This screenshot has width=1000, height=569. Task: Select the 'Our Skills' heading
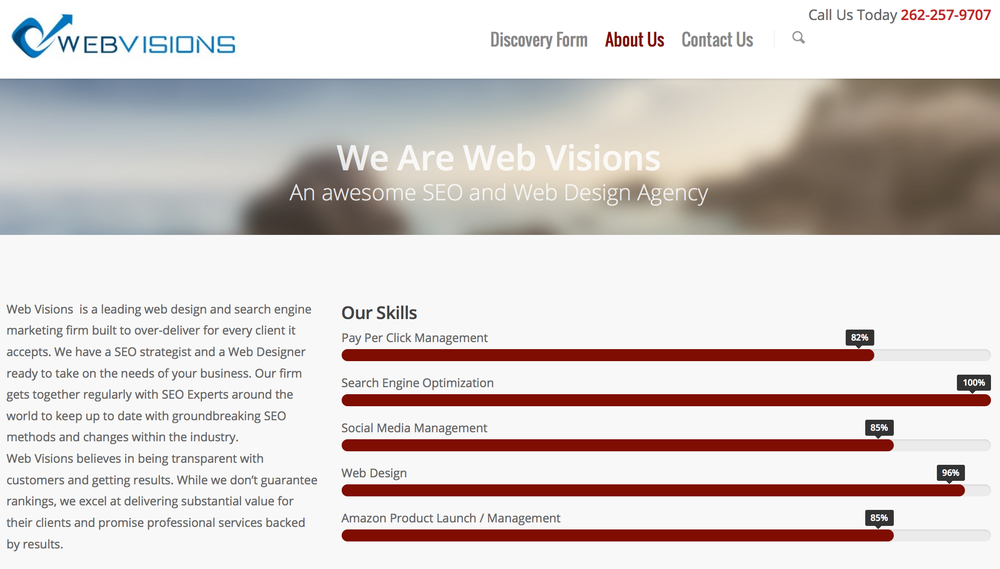pyautogui.click(x=379, y=313)
